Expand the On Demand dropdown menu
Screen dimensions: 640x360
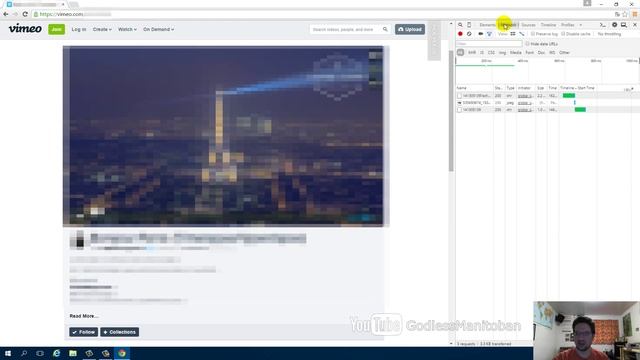click(x=158, y=29)
